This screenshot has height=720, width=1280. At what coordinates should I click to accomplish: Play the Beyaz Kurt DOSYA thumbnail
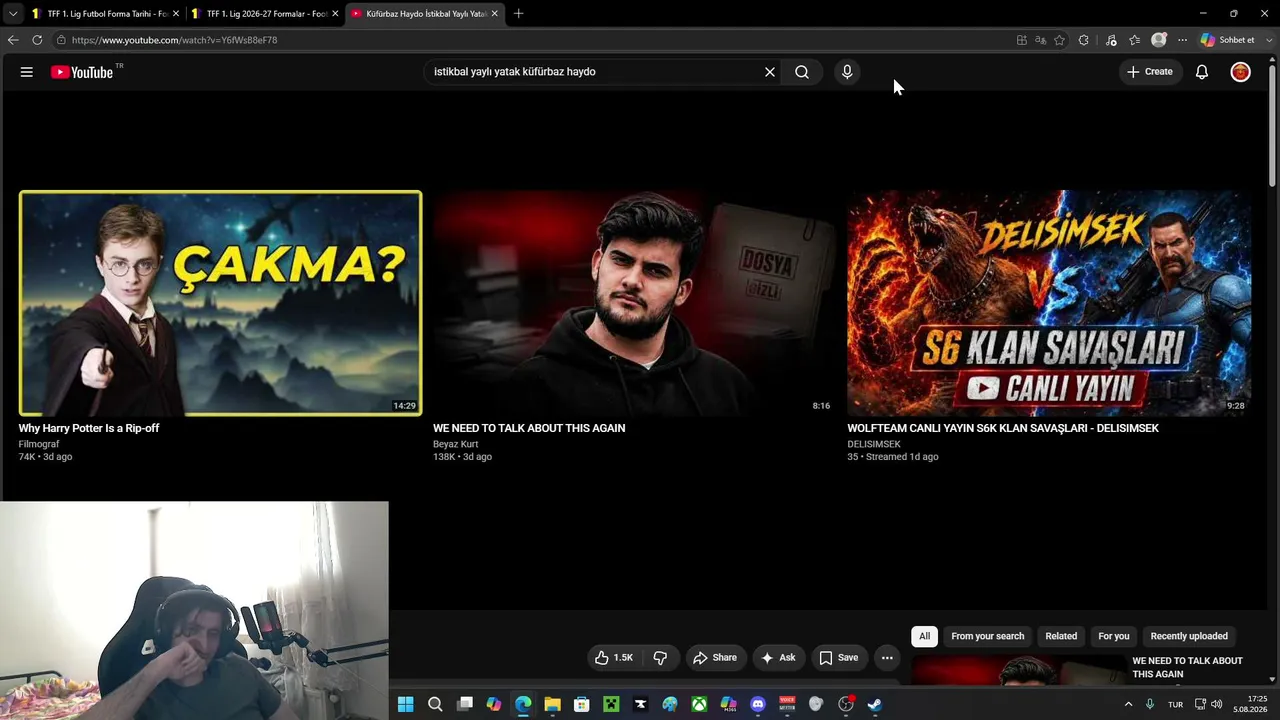tap(634, 303)
